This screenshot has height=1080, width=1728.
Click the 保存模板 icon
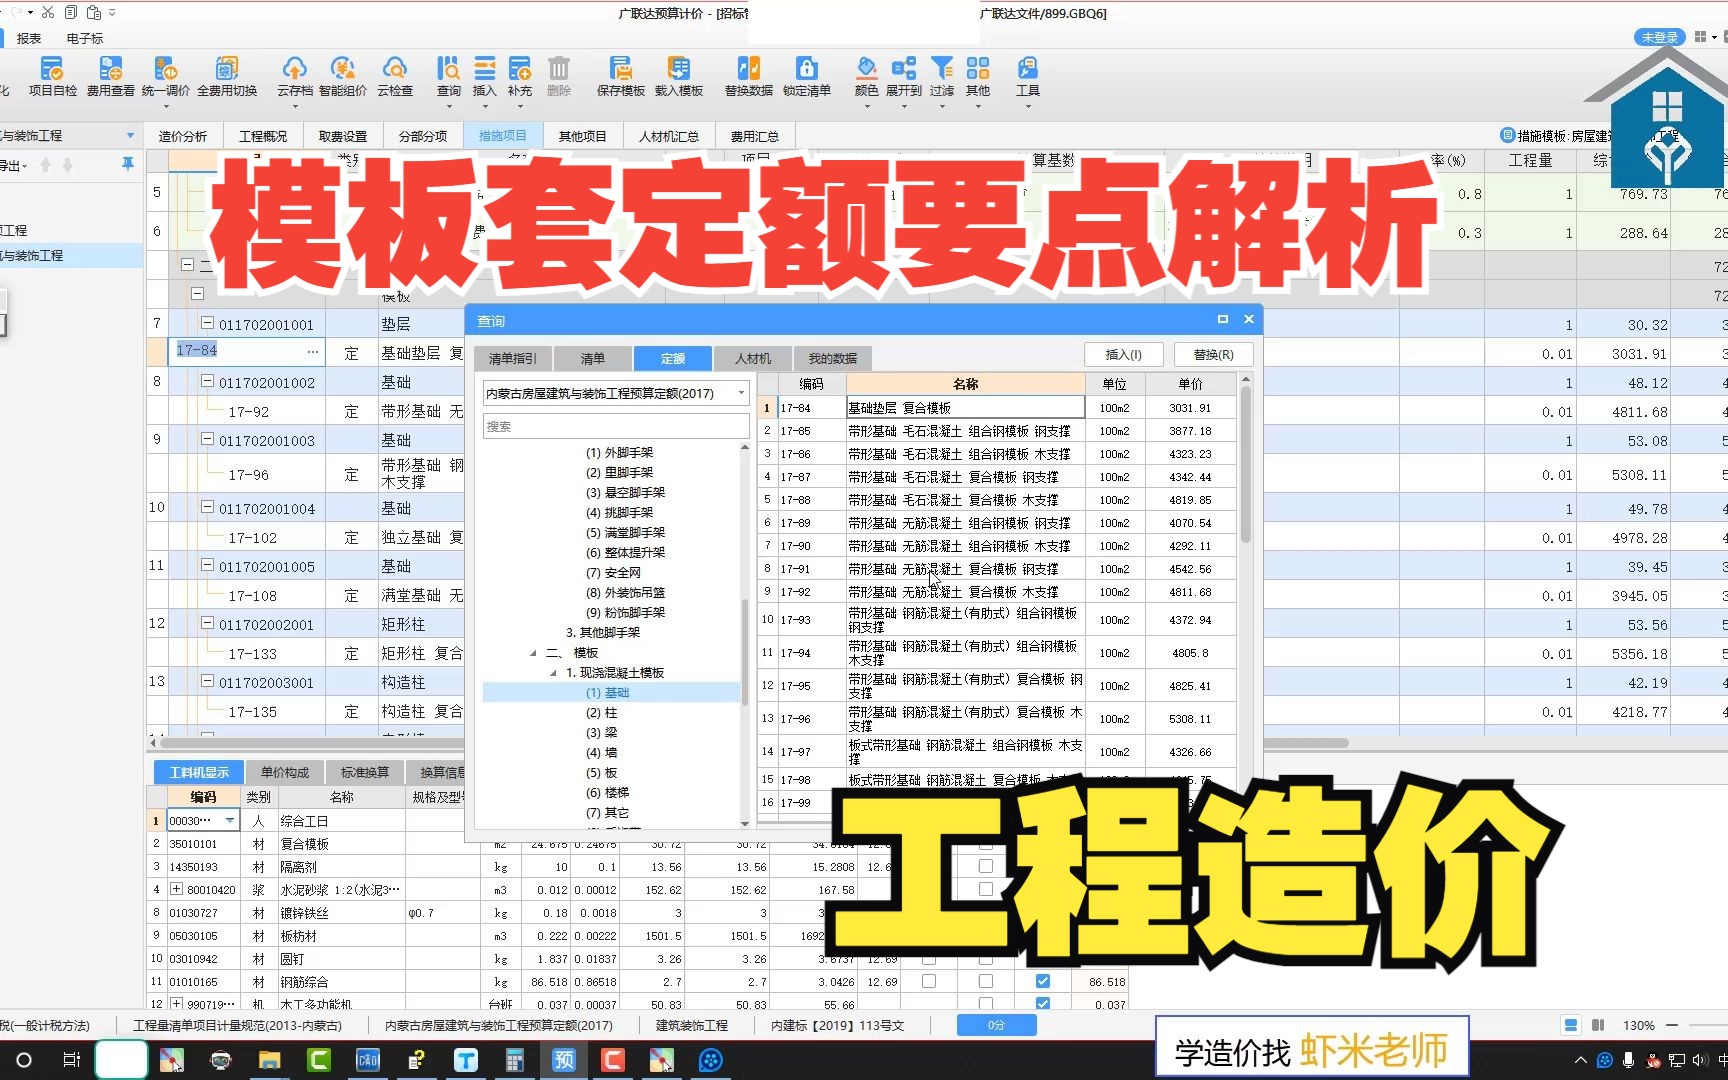coord(621,77)
